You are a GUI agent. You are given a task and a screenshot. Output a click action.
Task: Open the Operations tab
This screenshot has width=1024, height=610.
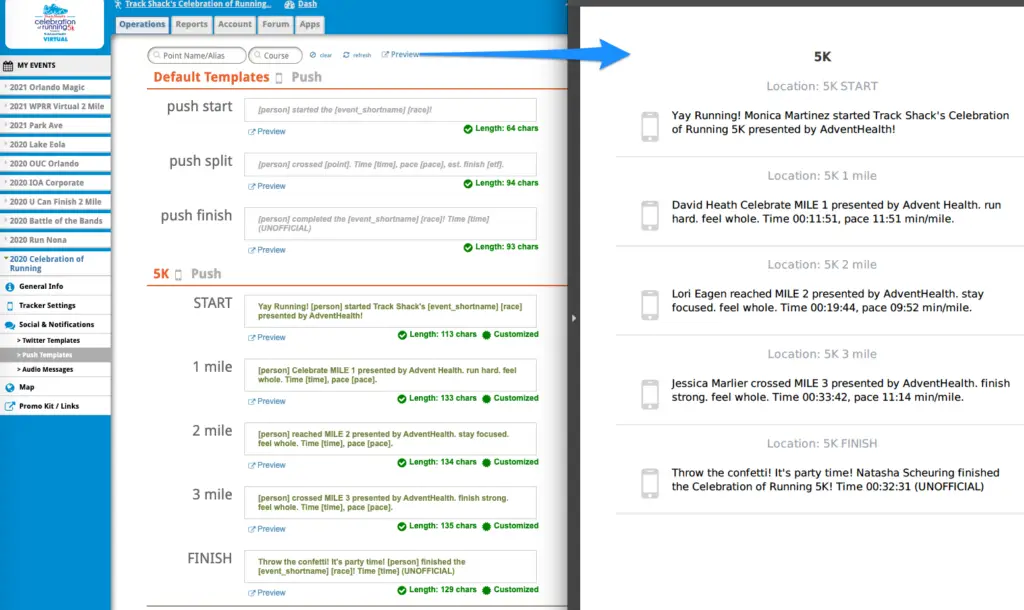pos(142,24)
